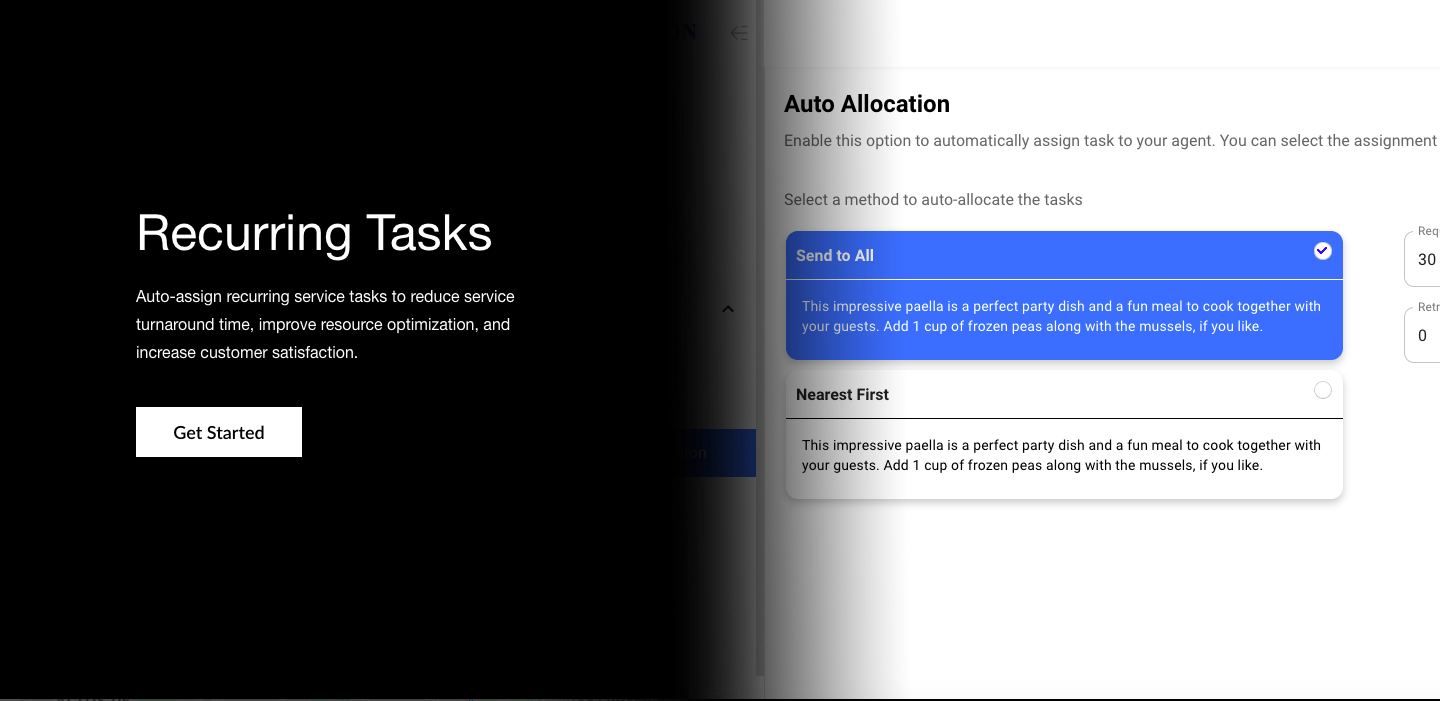Select the Send to All radio checkmark
This screenshot has width=1440, height=701.
(1322, 251)
